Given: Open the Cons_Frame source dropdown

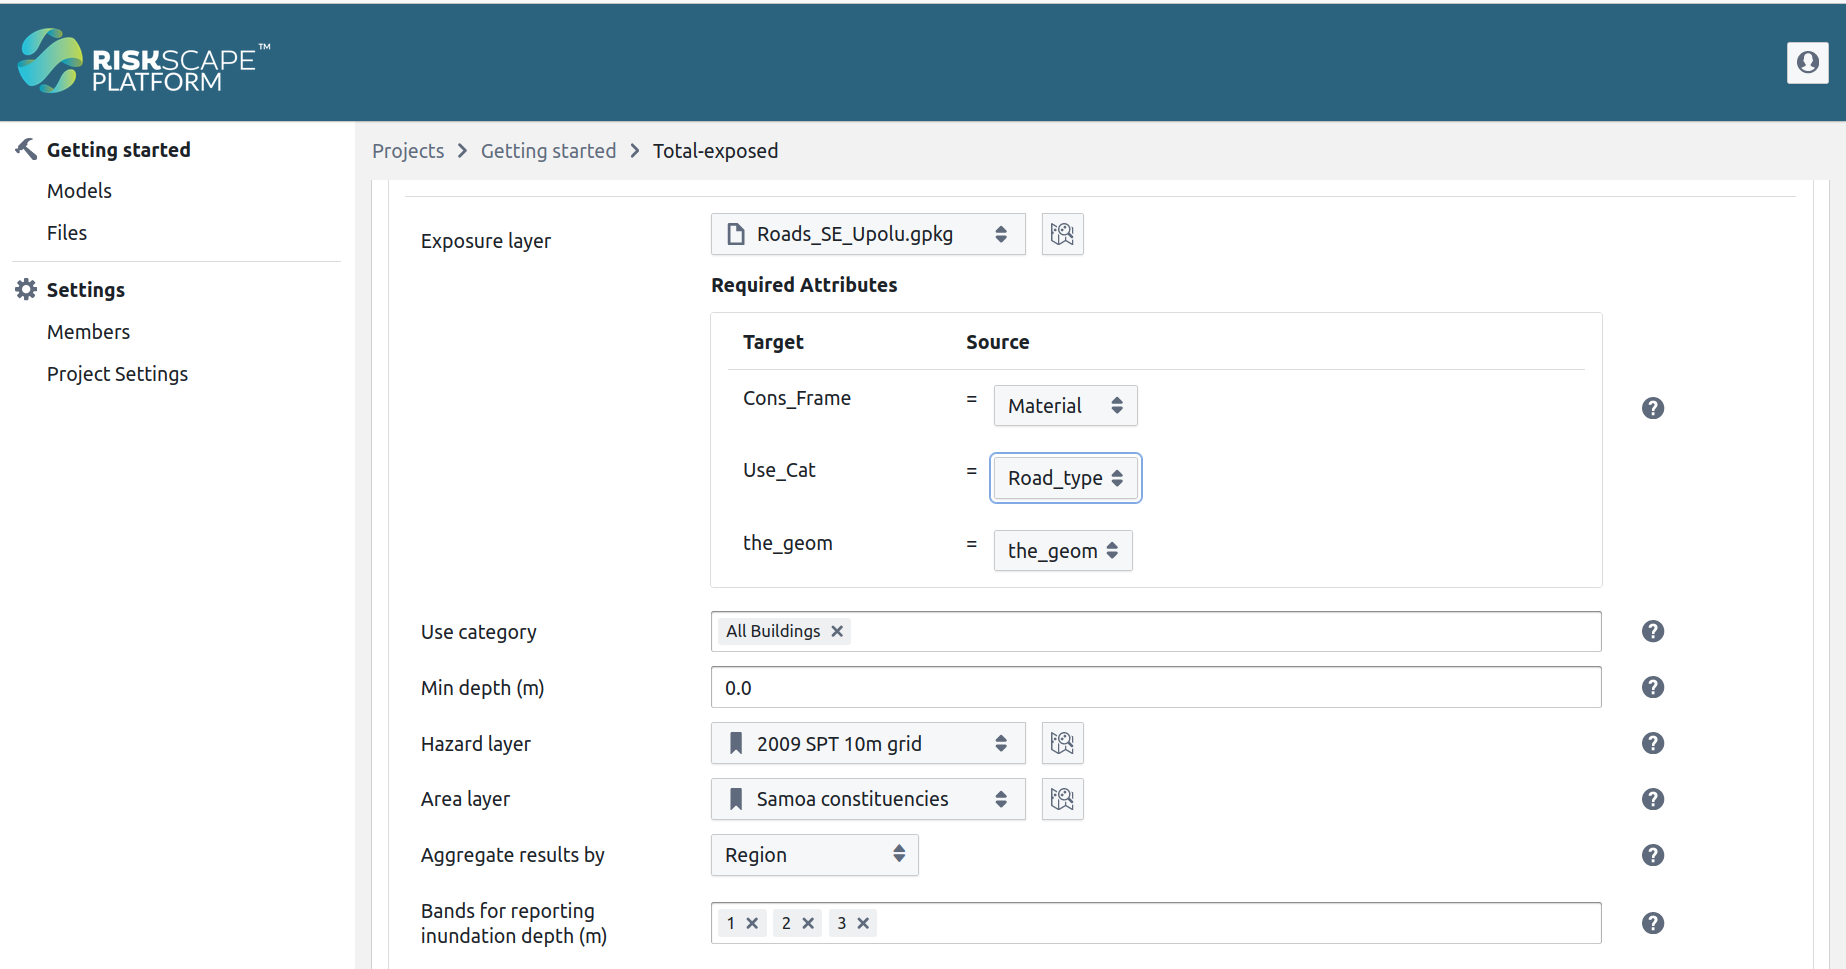Looking at the screenshot, I should (1065, 406).
